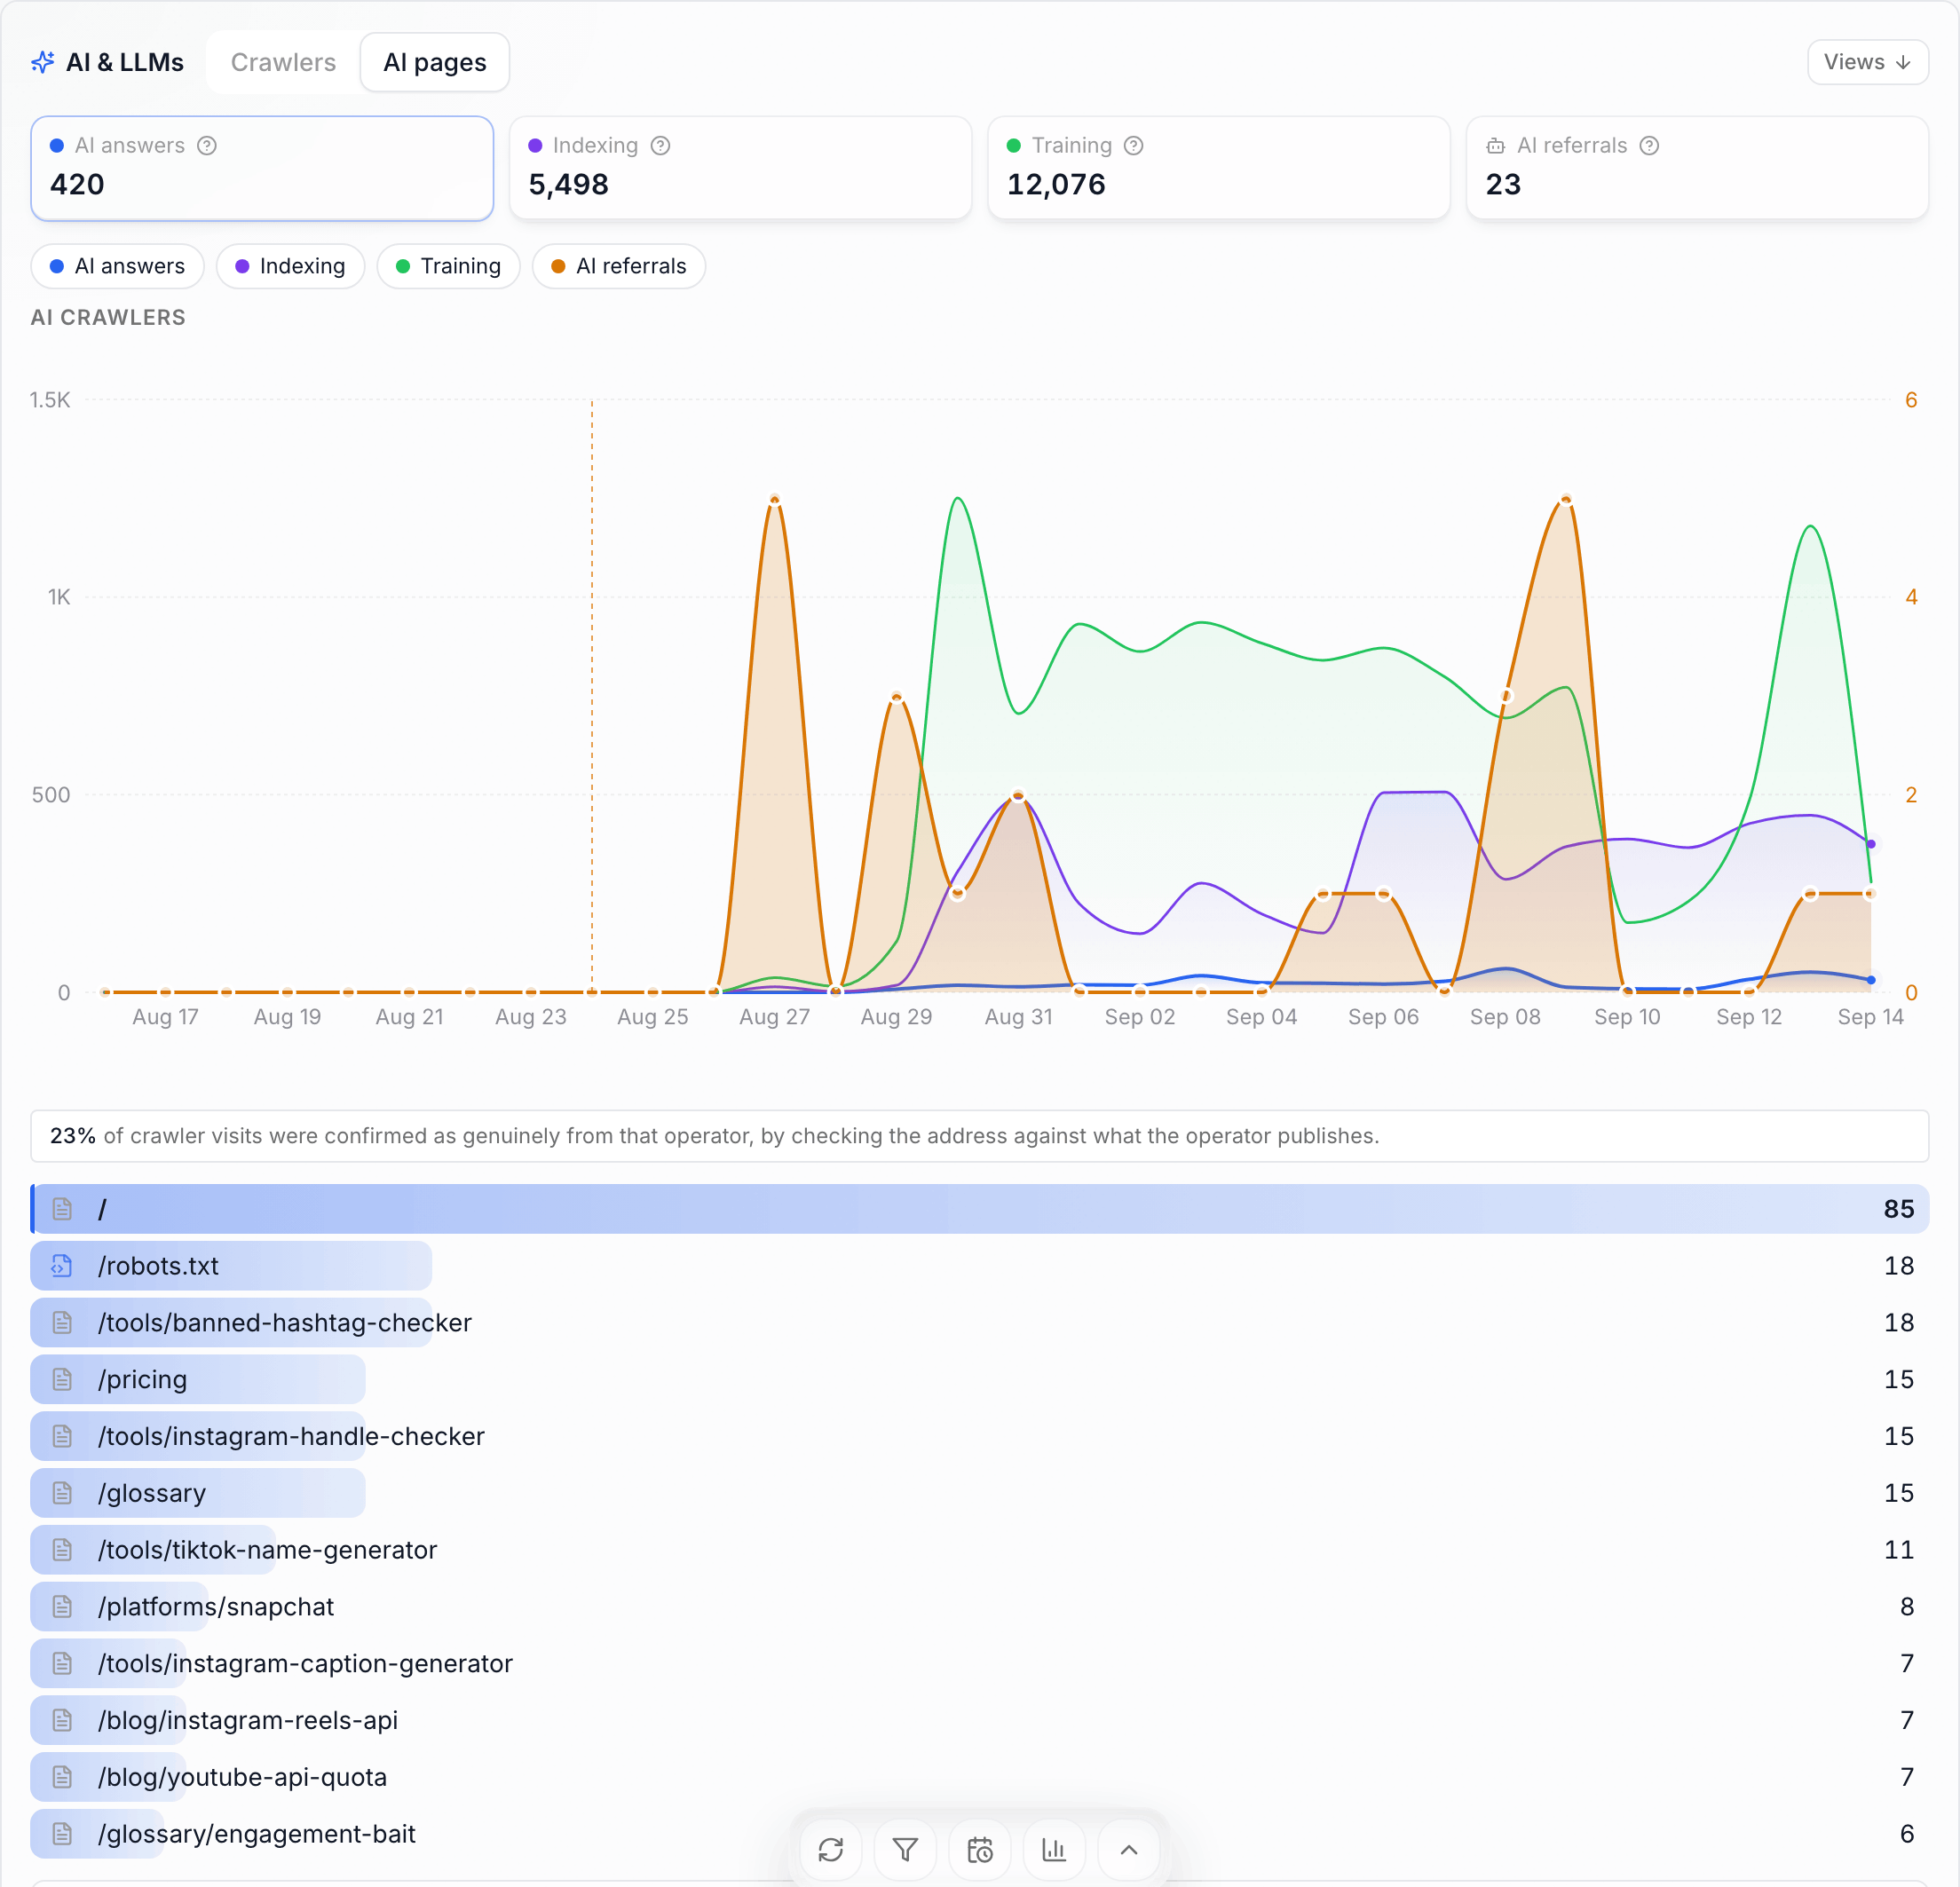
Task: Open the calendar date range icon
Action: point(980,1850)
